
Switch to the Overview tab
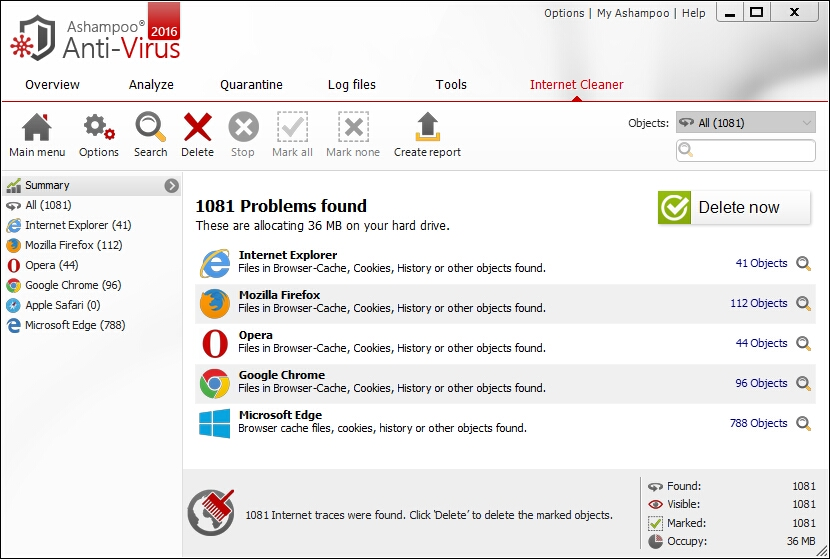tap(52, 85)
